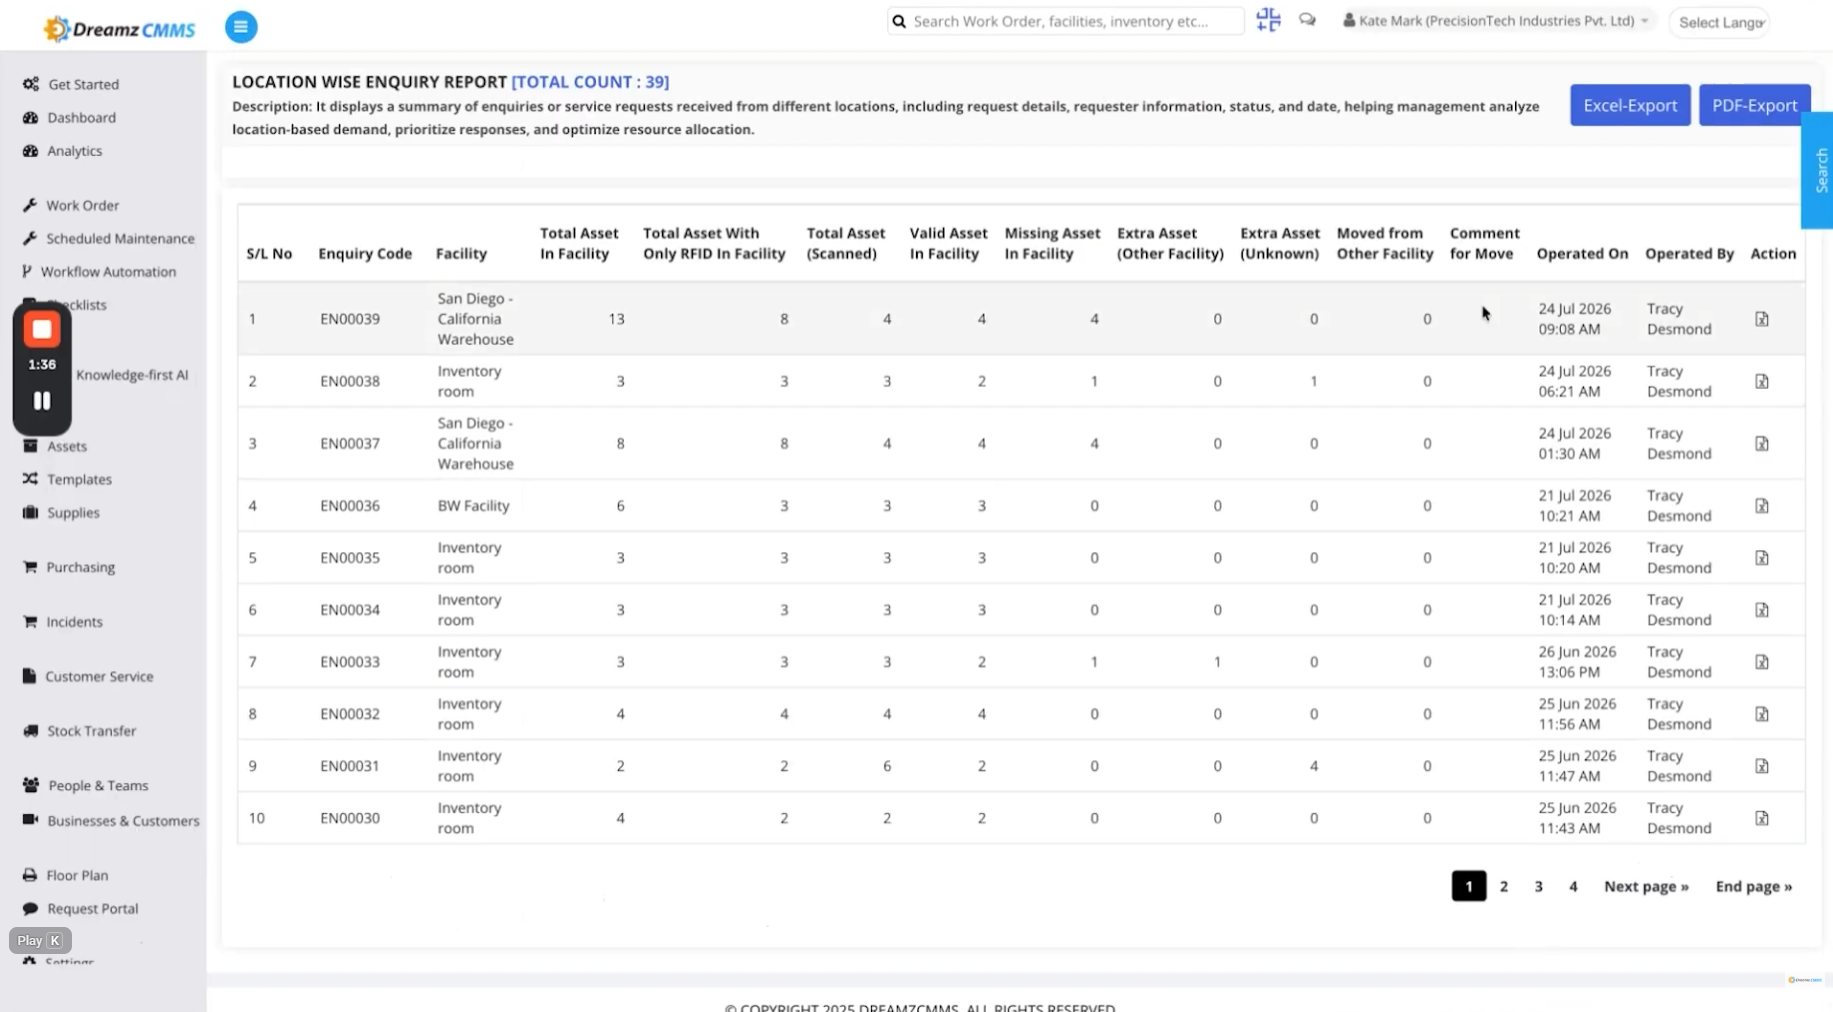Image resolution: width=1833 pixels, height=1012 pixels.
Task: Jump to End page
Action: click(x=1753, y=886)
